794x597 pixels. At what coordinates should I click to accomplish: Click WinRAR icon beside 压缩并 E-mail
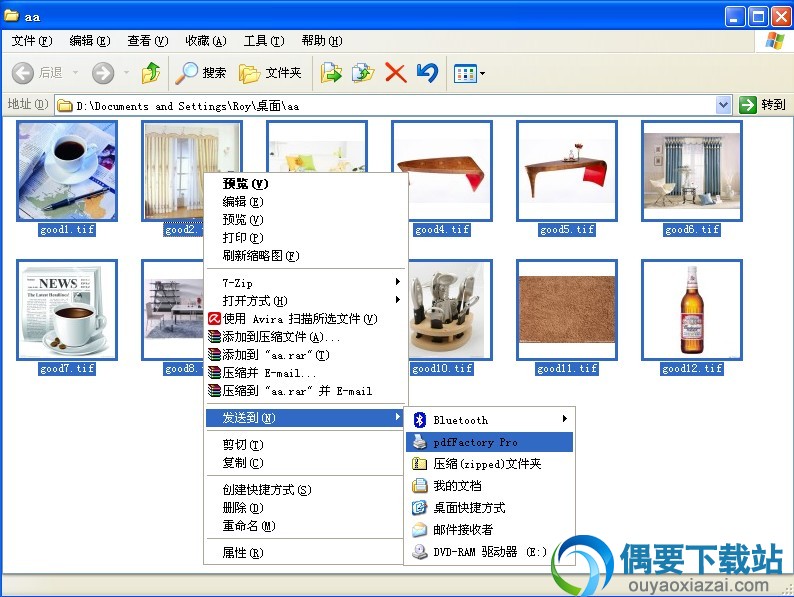[x=214, y=373]
